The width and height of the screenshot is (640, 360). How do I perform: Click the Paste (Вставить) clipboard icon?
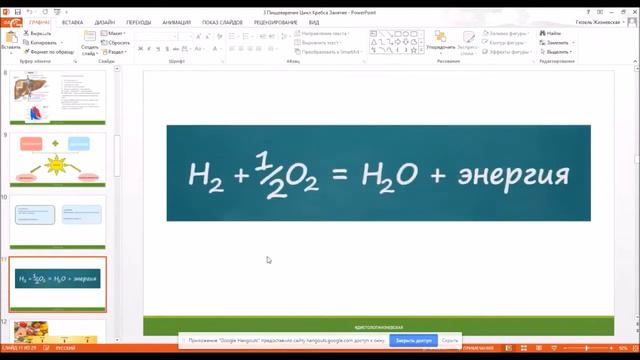point(11,38)
